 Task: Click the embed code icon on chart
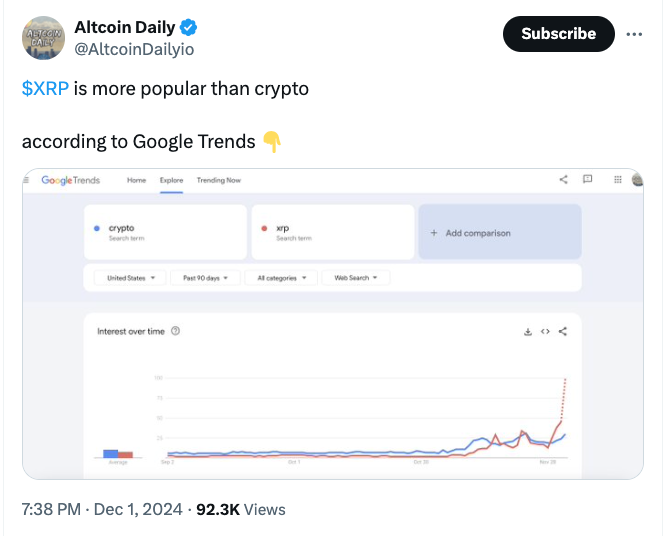point(545,332)
